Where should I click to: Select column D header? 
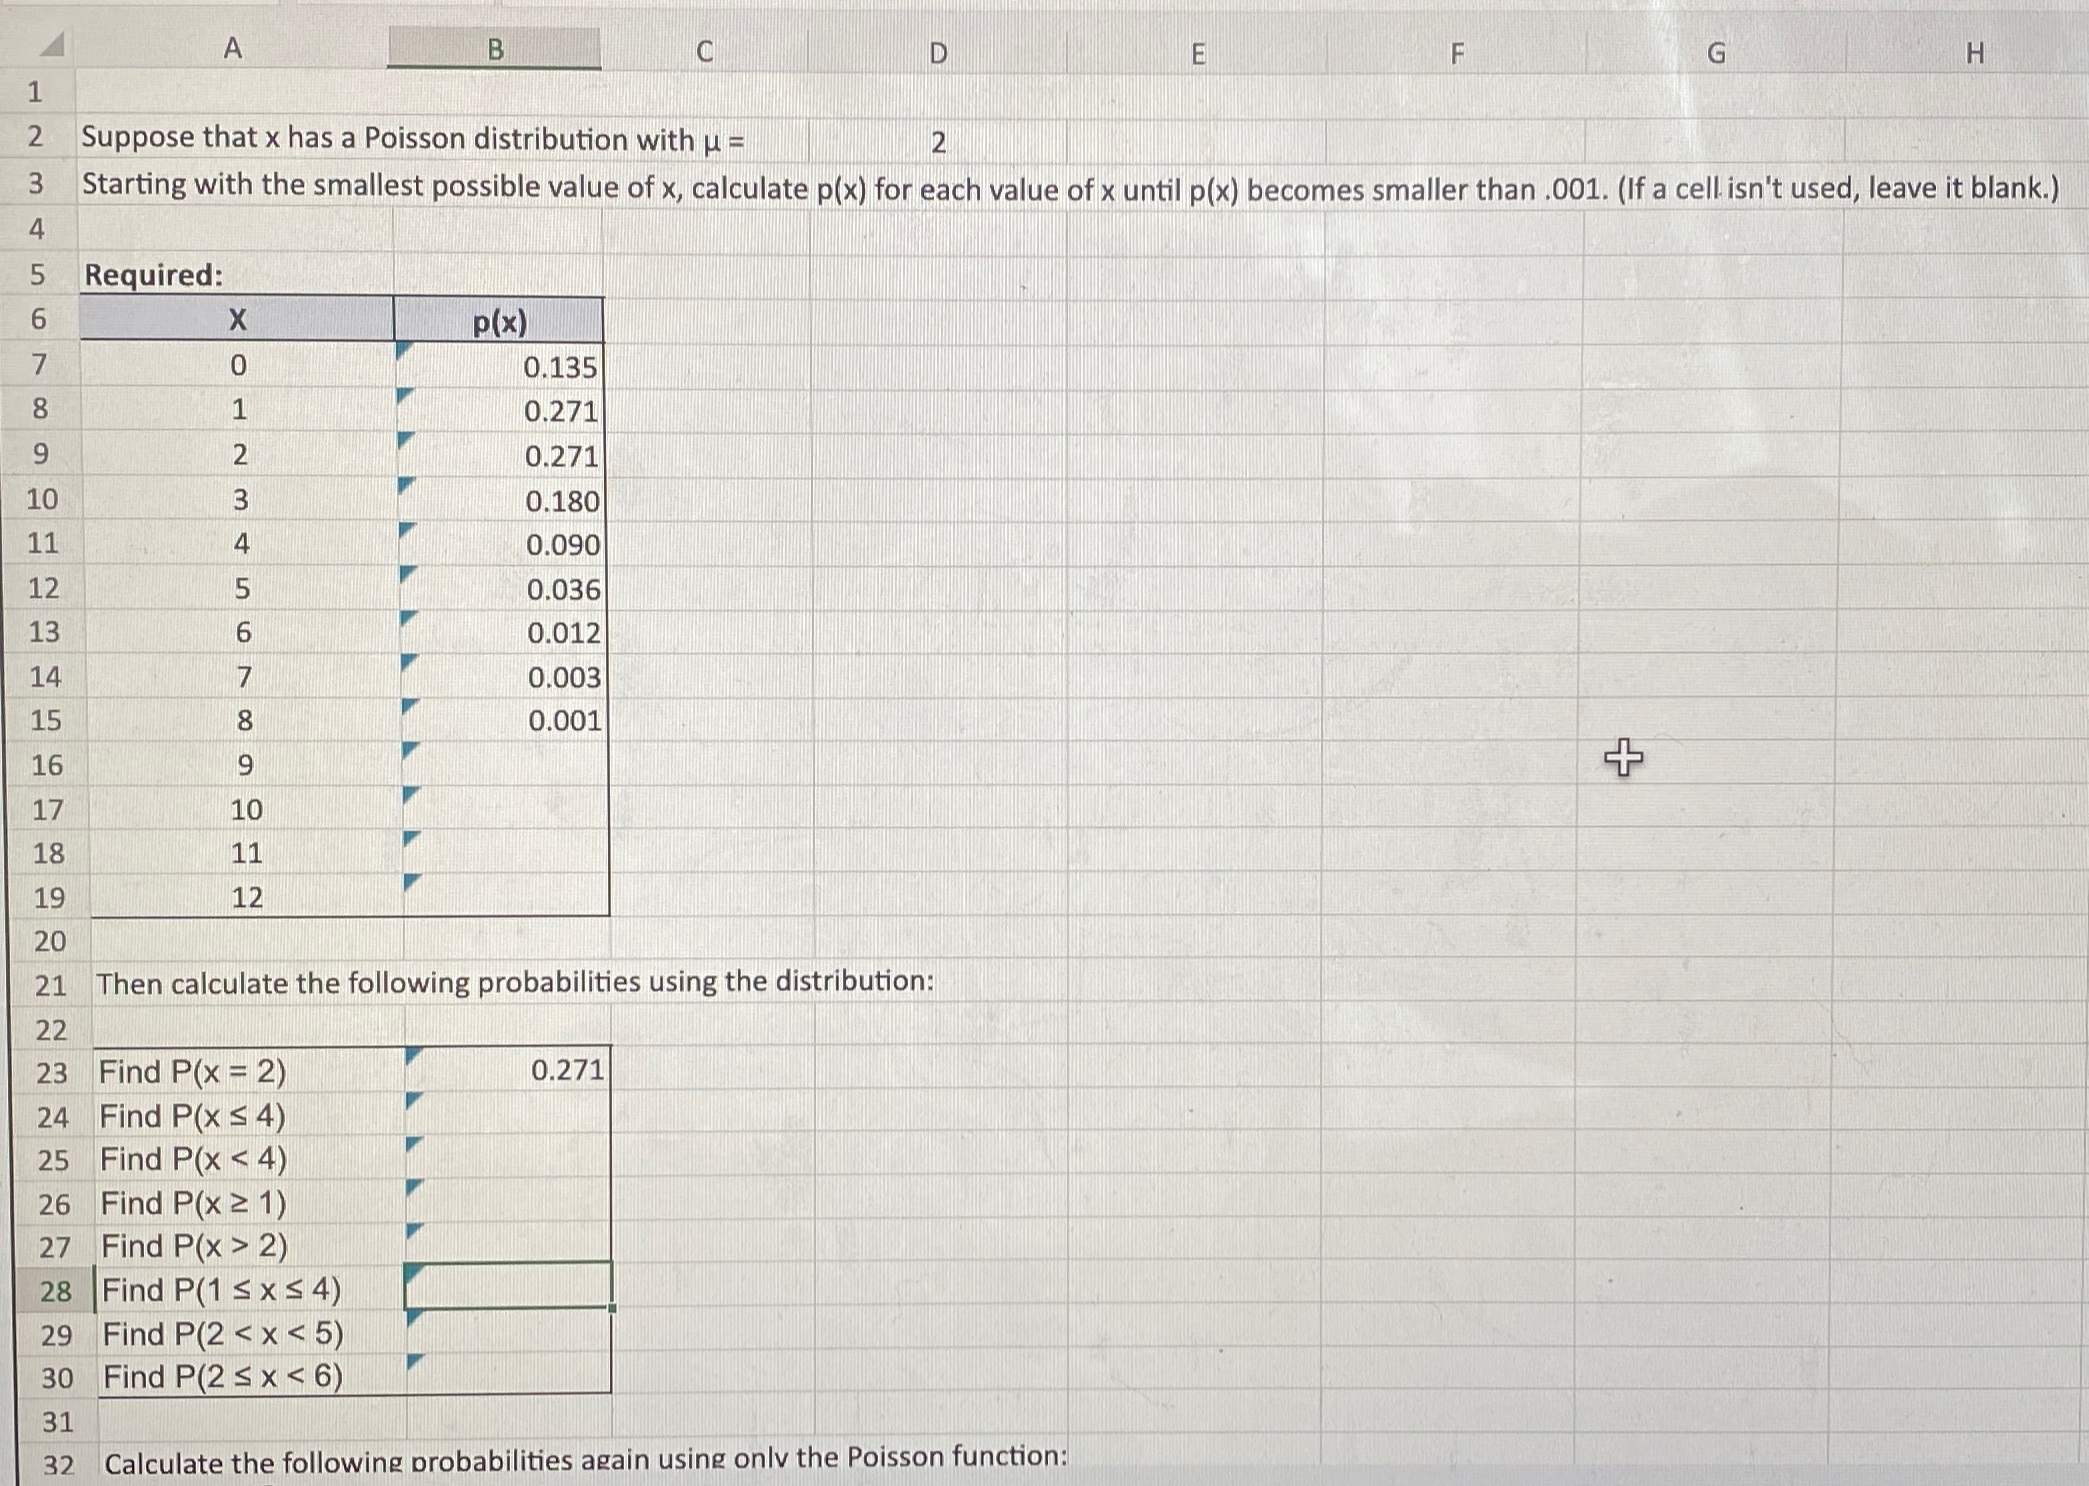[x=937, y=52]
